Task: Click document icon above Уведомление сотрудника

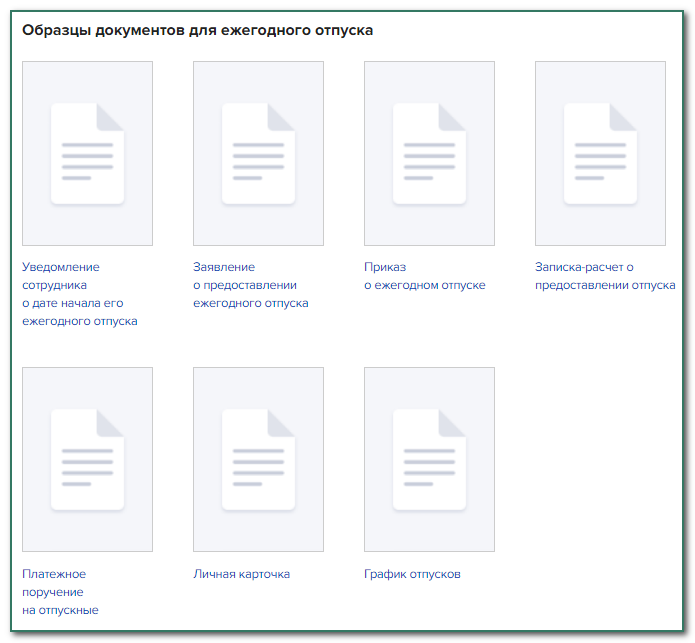Action: click(x=87, y=154)
